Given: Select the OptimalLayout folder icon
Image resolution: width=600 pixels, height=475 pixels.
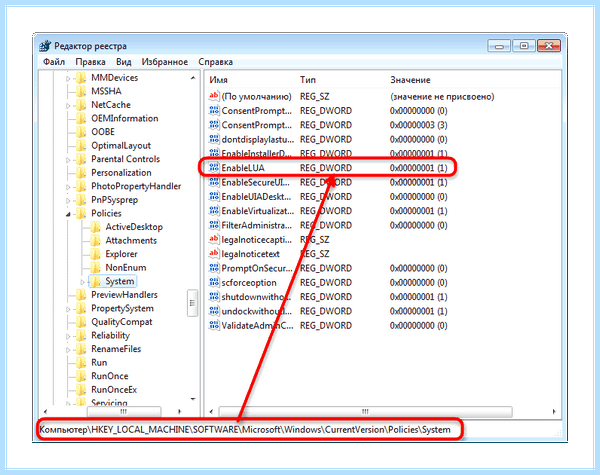Looking at the screenshot, I should pos(81,145).
